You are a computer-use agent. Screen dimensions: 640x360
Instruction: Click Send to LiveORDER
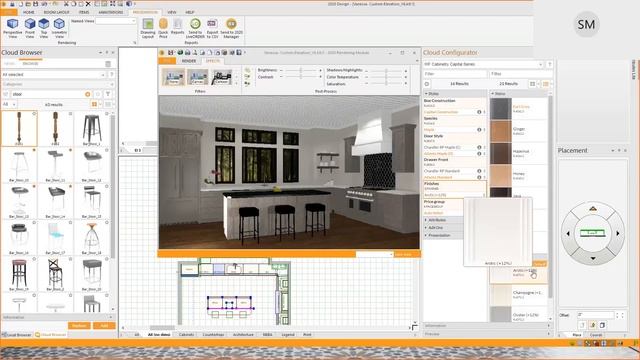(x=195, y=28)
